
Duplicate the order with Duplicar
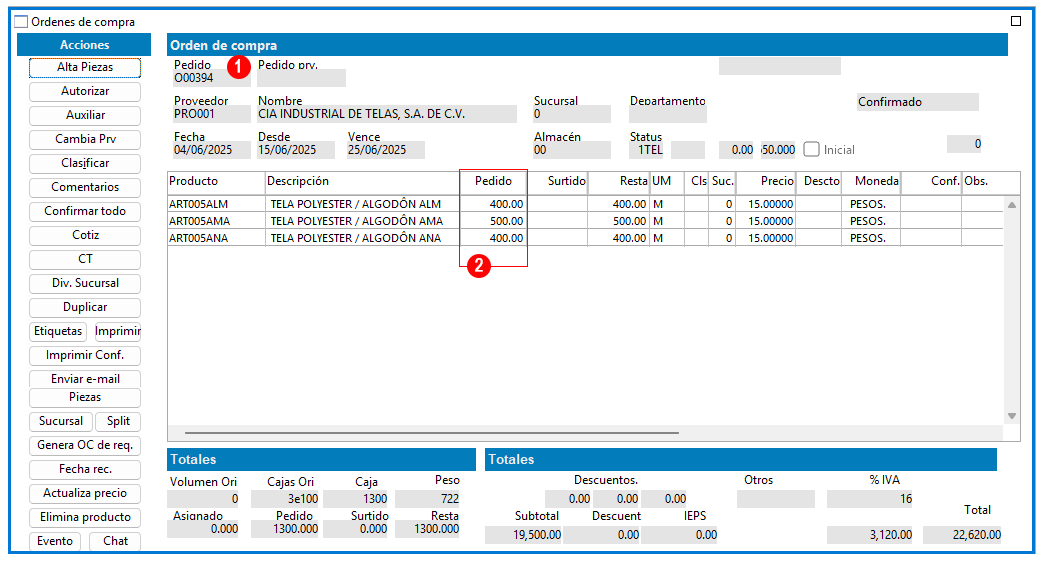click(84, 307)
